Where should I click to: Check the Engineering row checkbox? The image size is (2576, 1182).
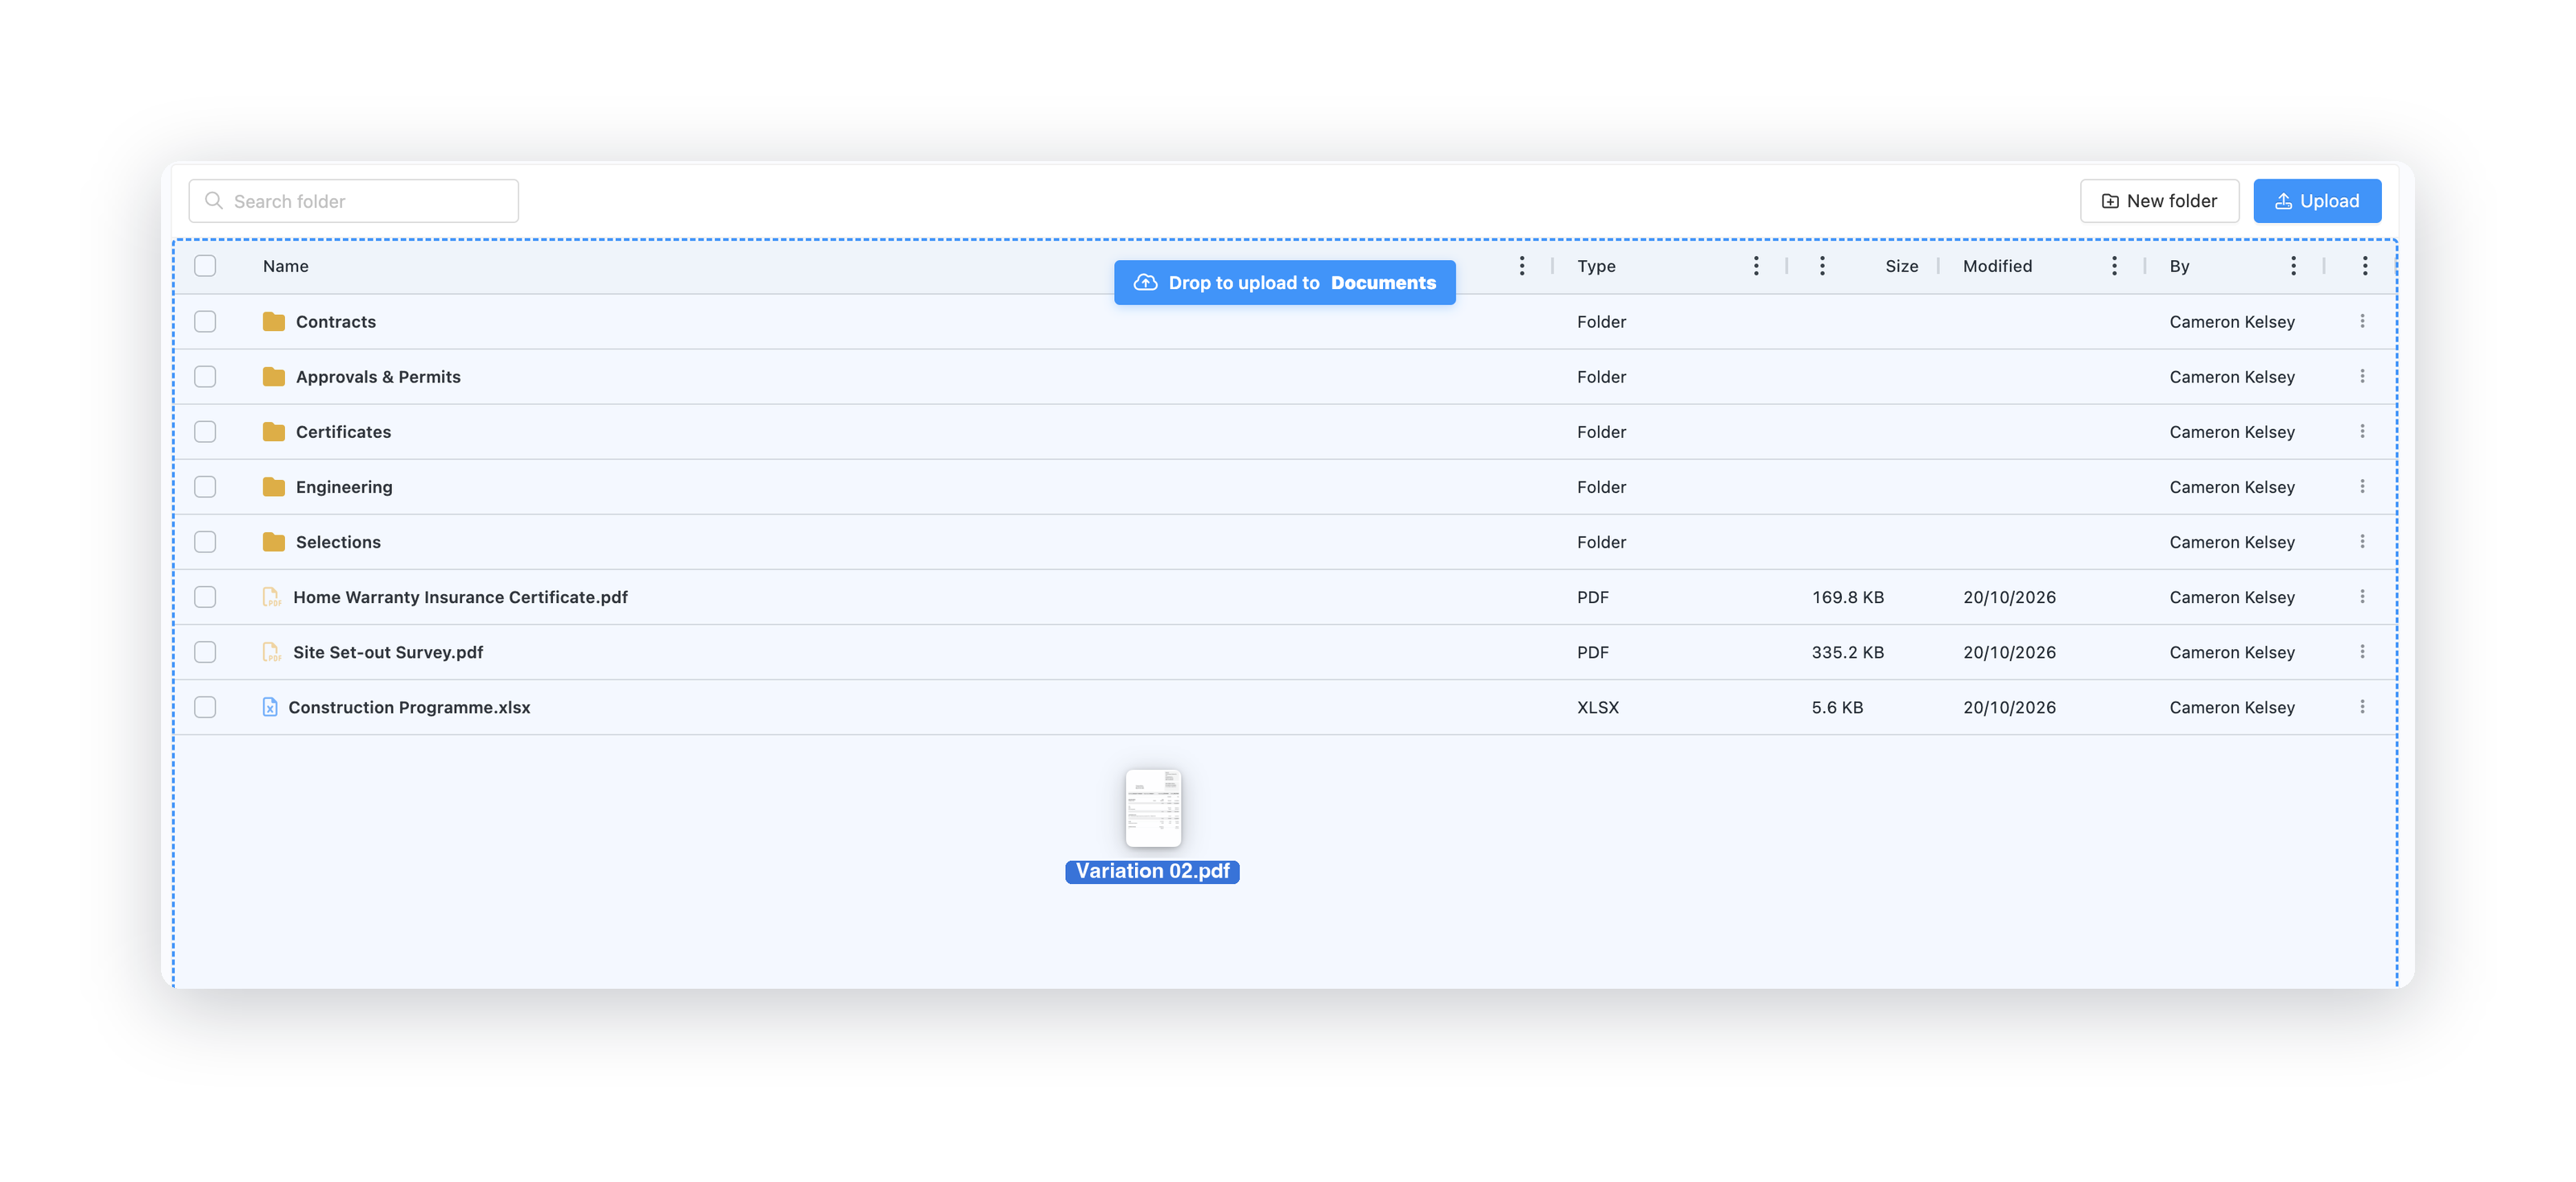[x=205, y=486]
